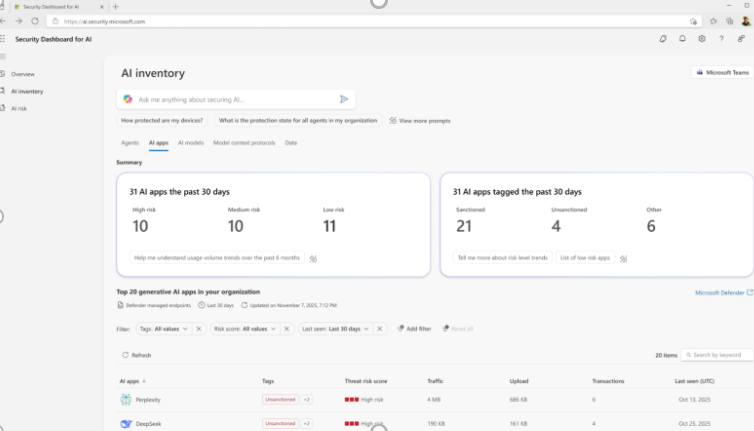Image resolution: width=754 pixels, height=431 pixels.
Task: Click protection state for all agents prompt
Action: (x=298, y=120)
